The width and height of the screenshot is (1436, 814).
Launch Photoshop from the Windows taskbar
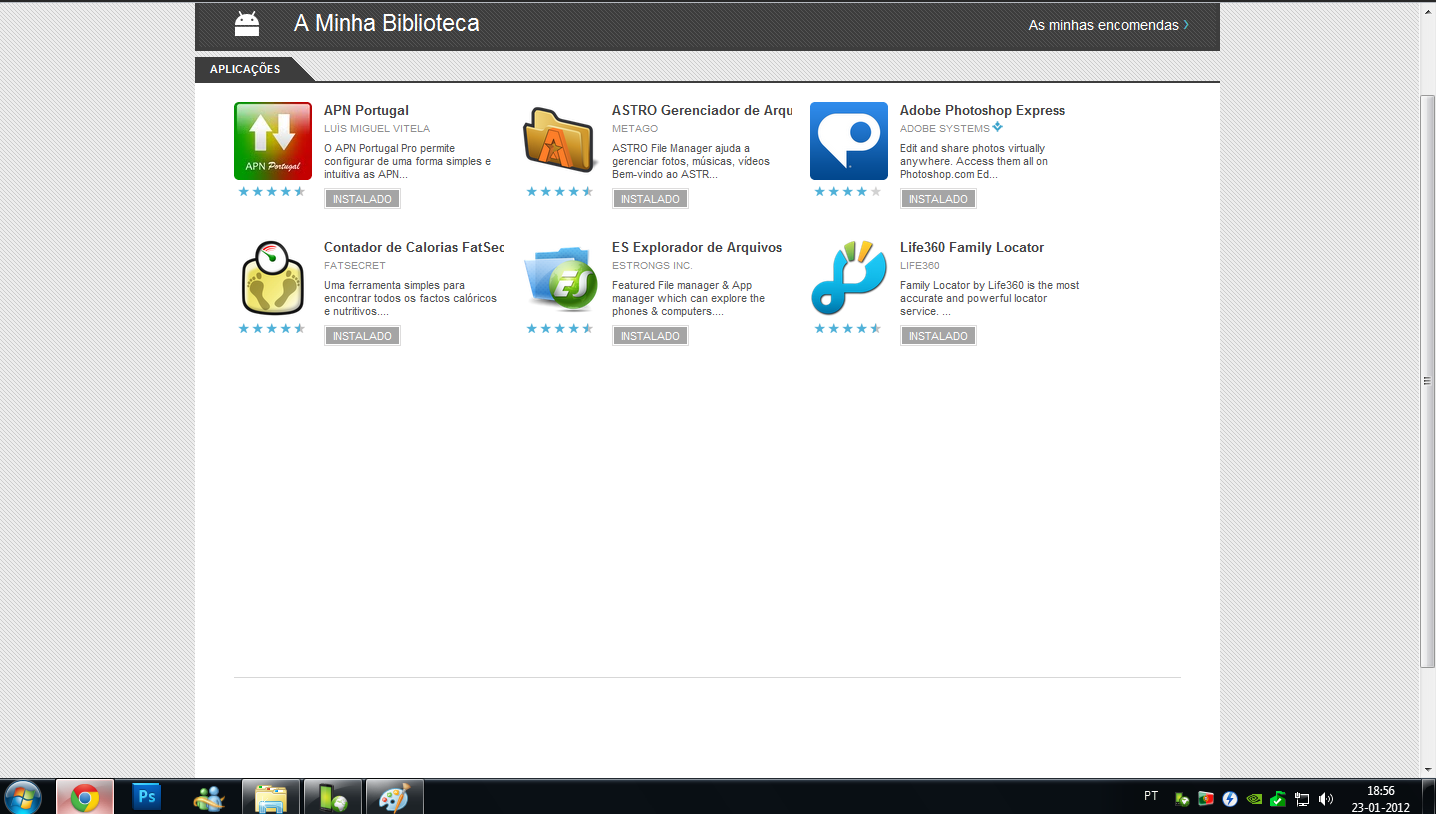(x=147, y=797)
